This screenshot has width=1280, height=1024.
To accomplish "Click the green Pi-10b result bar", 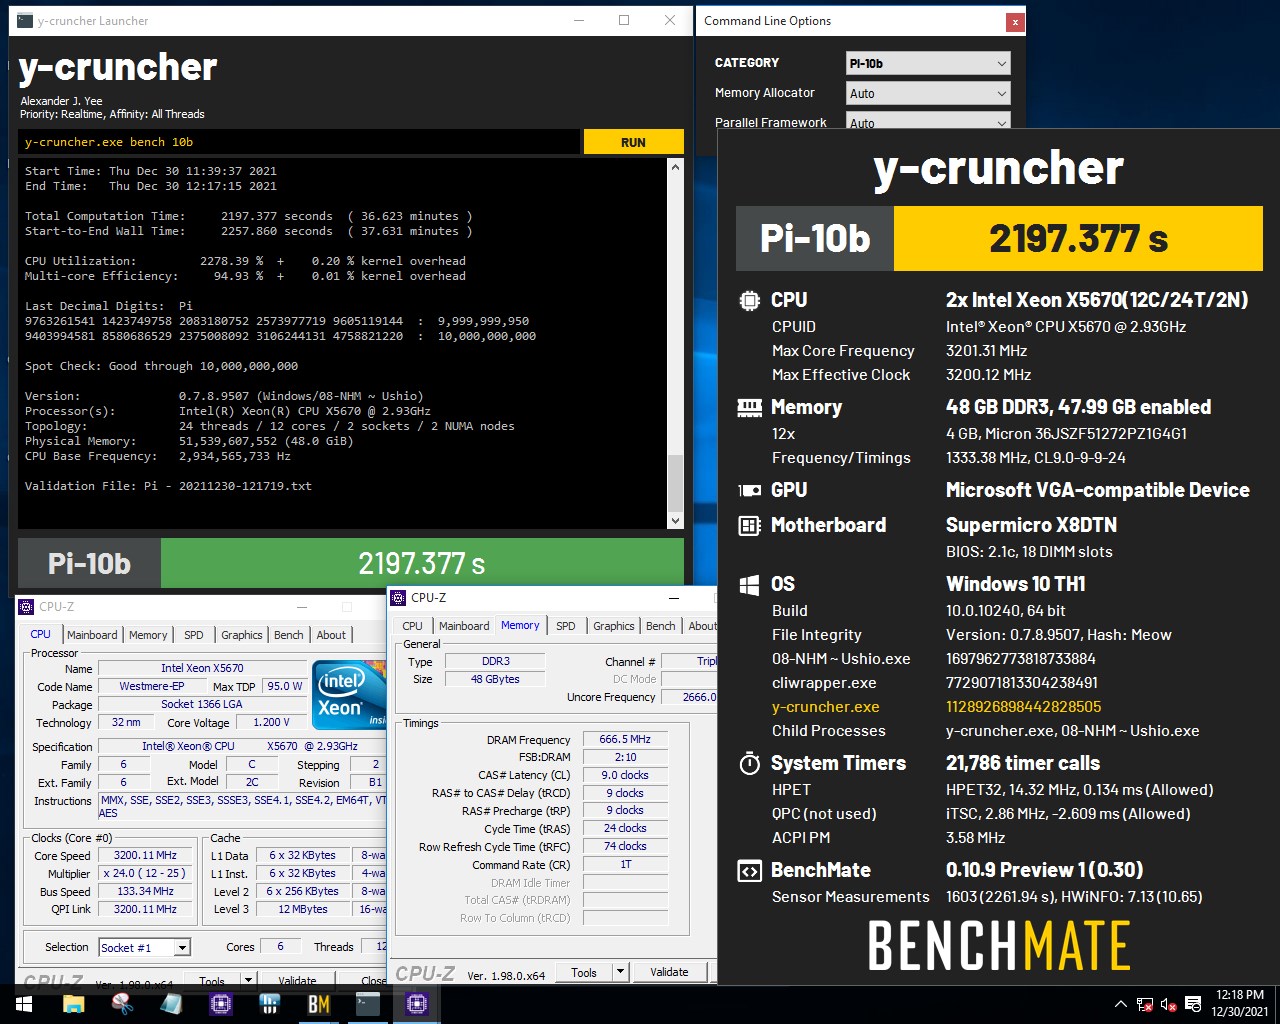I will pyautogui.click(x=422, y=564).
